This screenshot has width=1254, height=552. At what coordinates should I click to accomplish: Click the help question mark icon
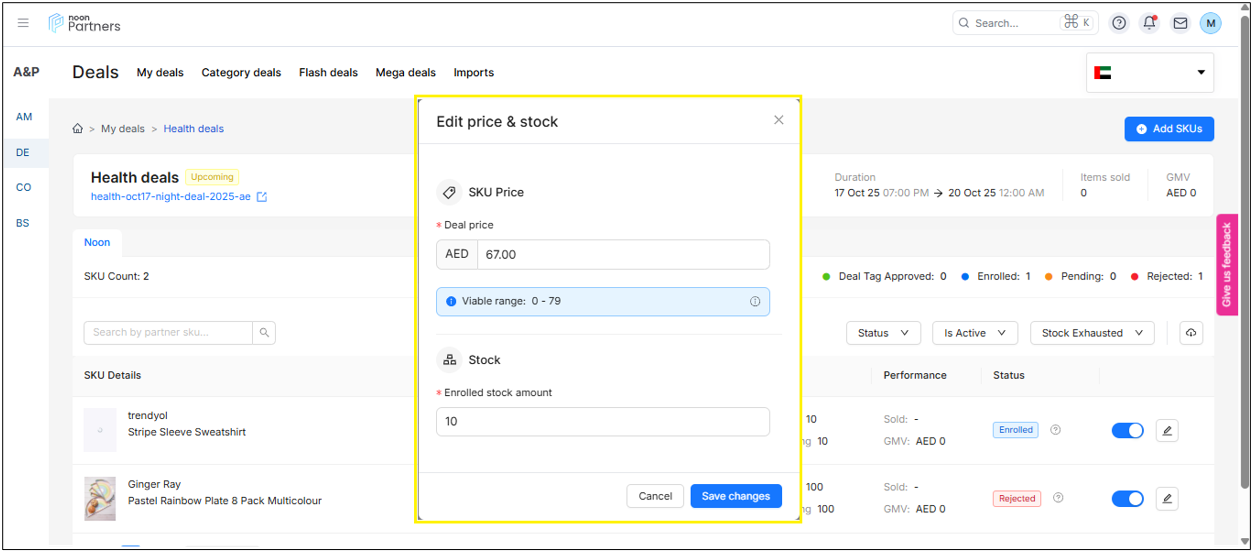1119,23
